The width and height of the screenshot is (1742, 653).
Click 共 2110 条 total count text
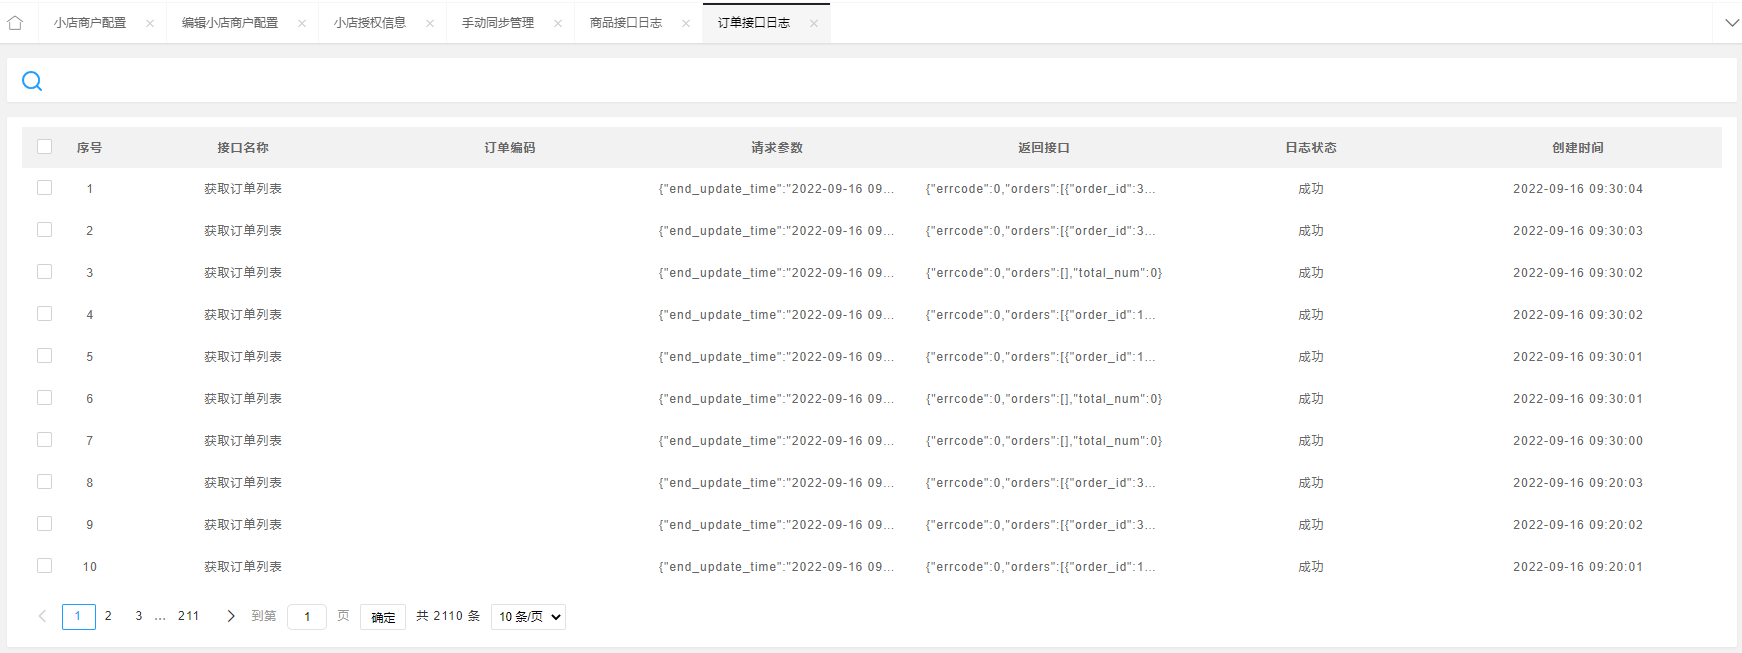pyautogui.click(x=448, y=616)
